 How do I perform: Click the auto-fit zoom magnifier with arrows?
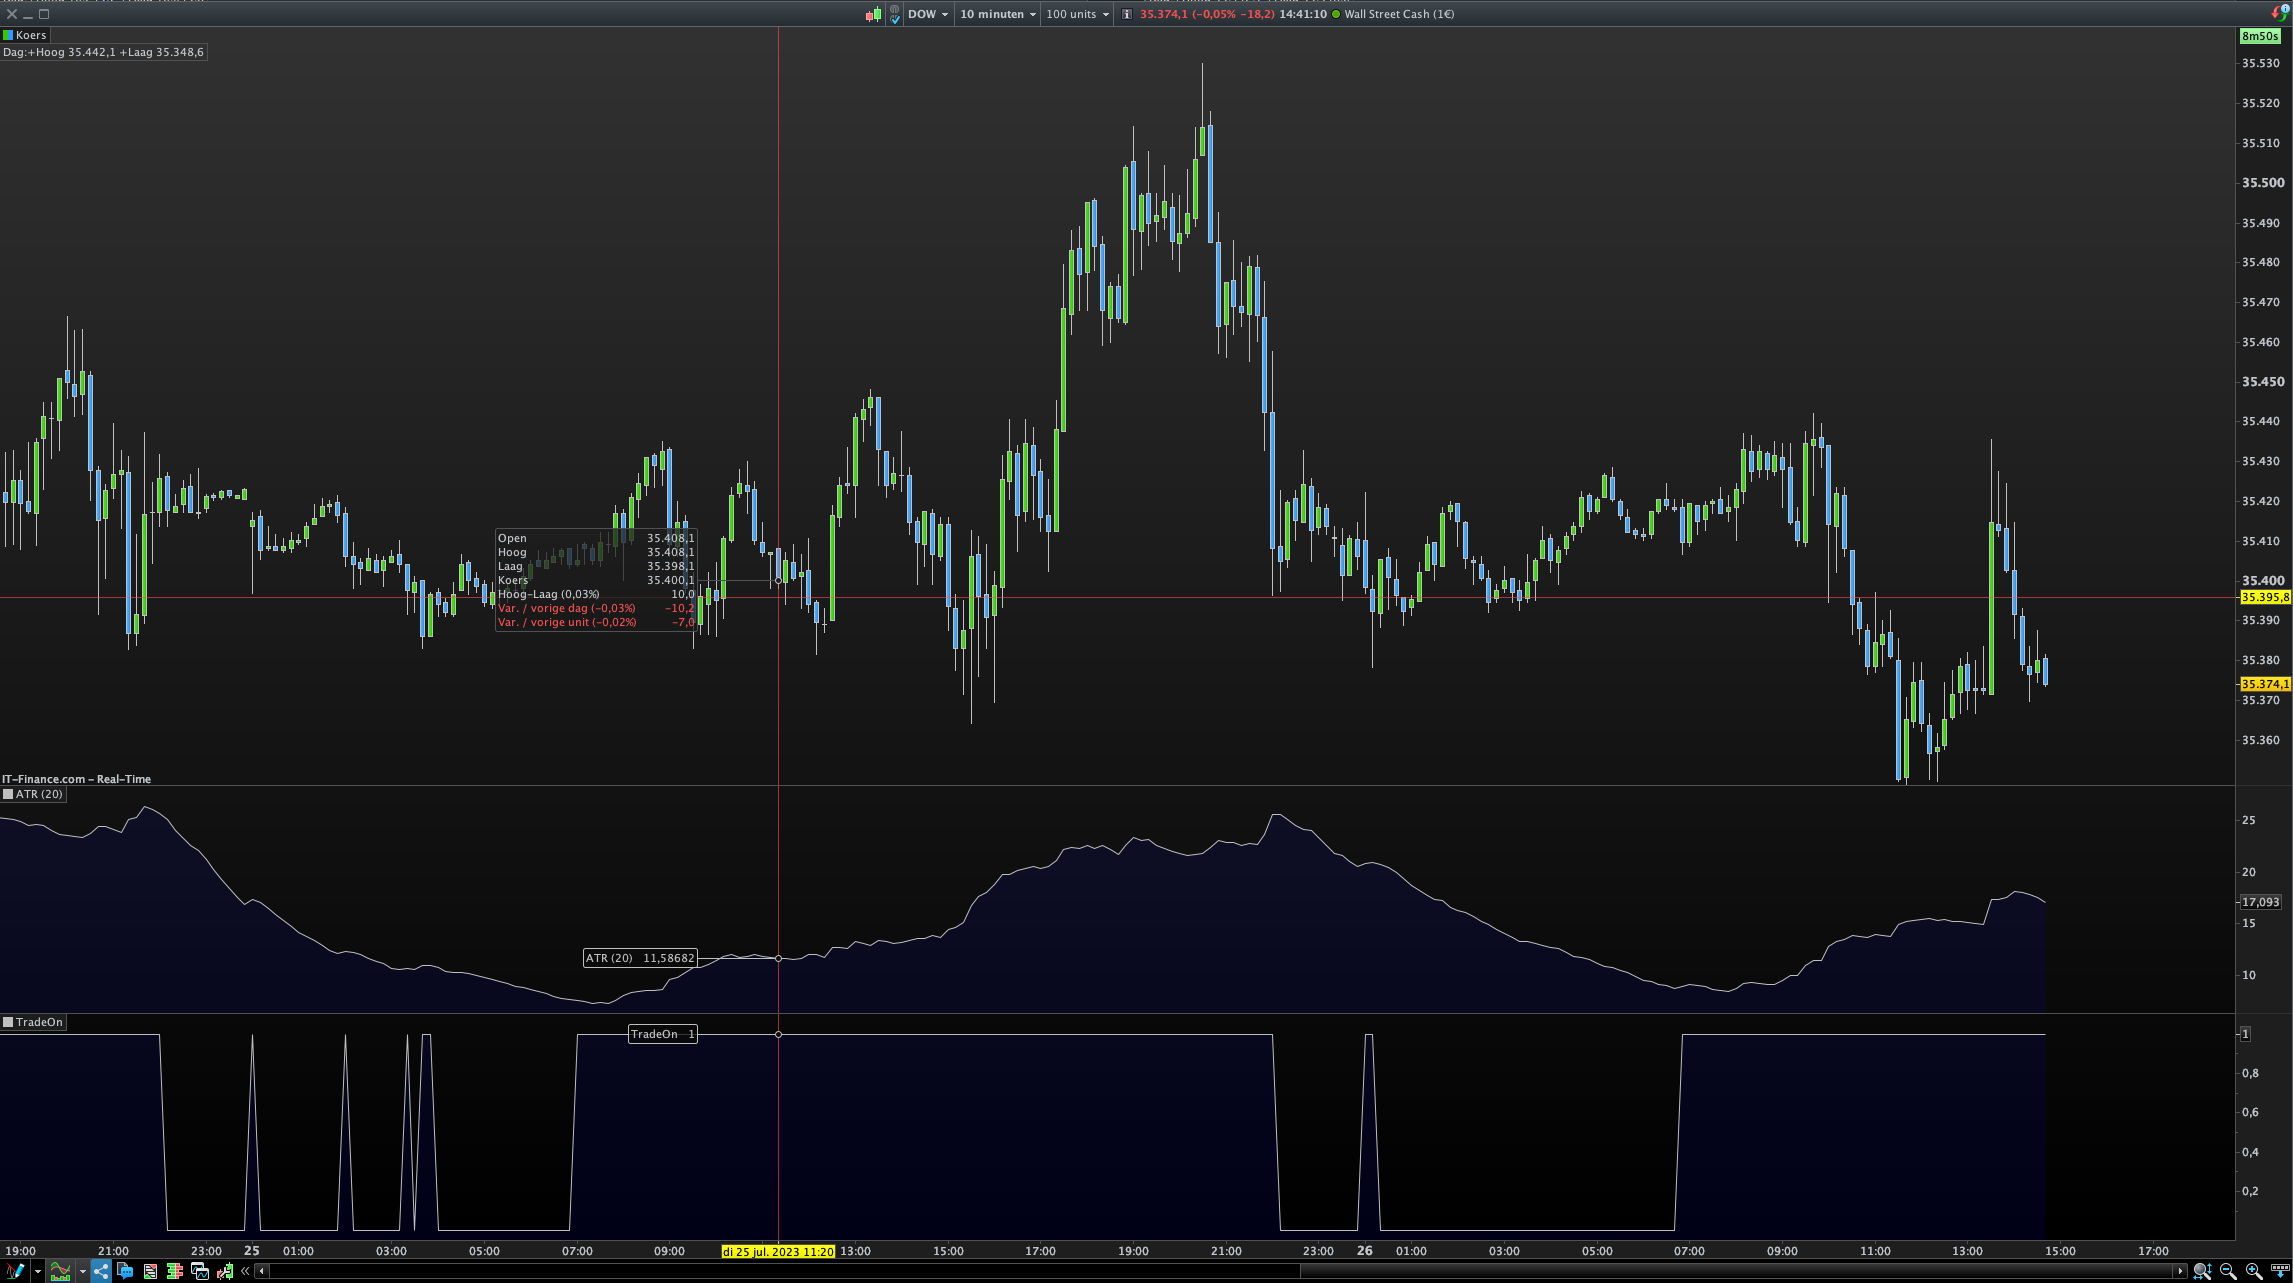pos(2202,1271)
